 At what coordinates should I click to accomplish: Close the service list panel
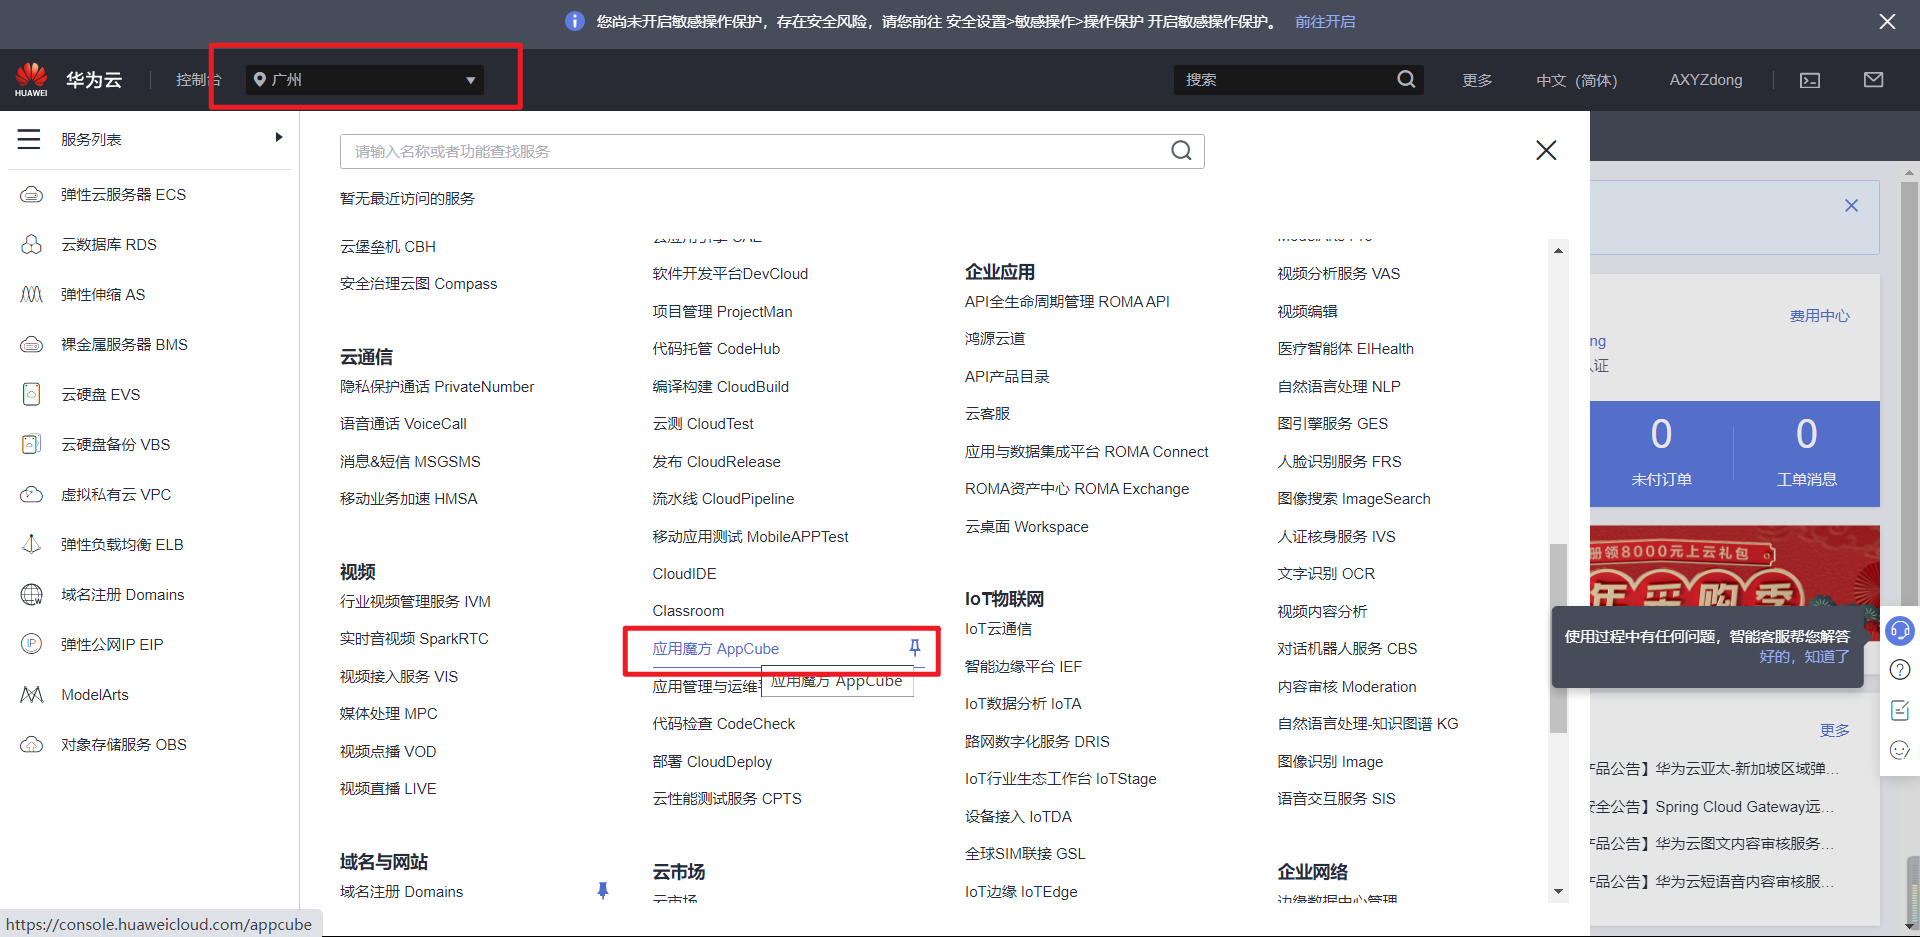(1546, 150)
